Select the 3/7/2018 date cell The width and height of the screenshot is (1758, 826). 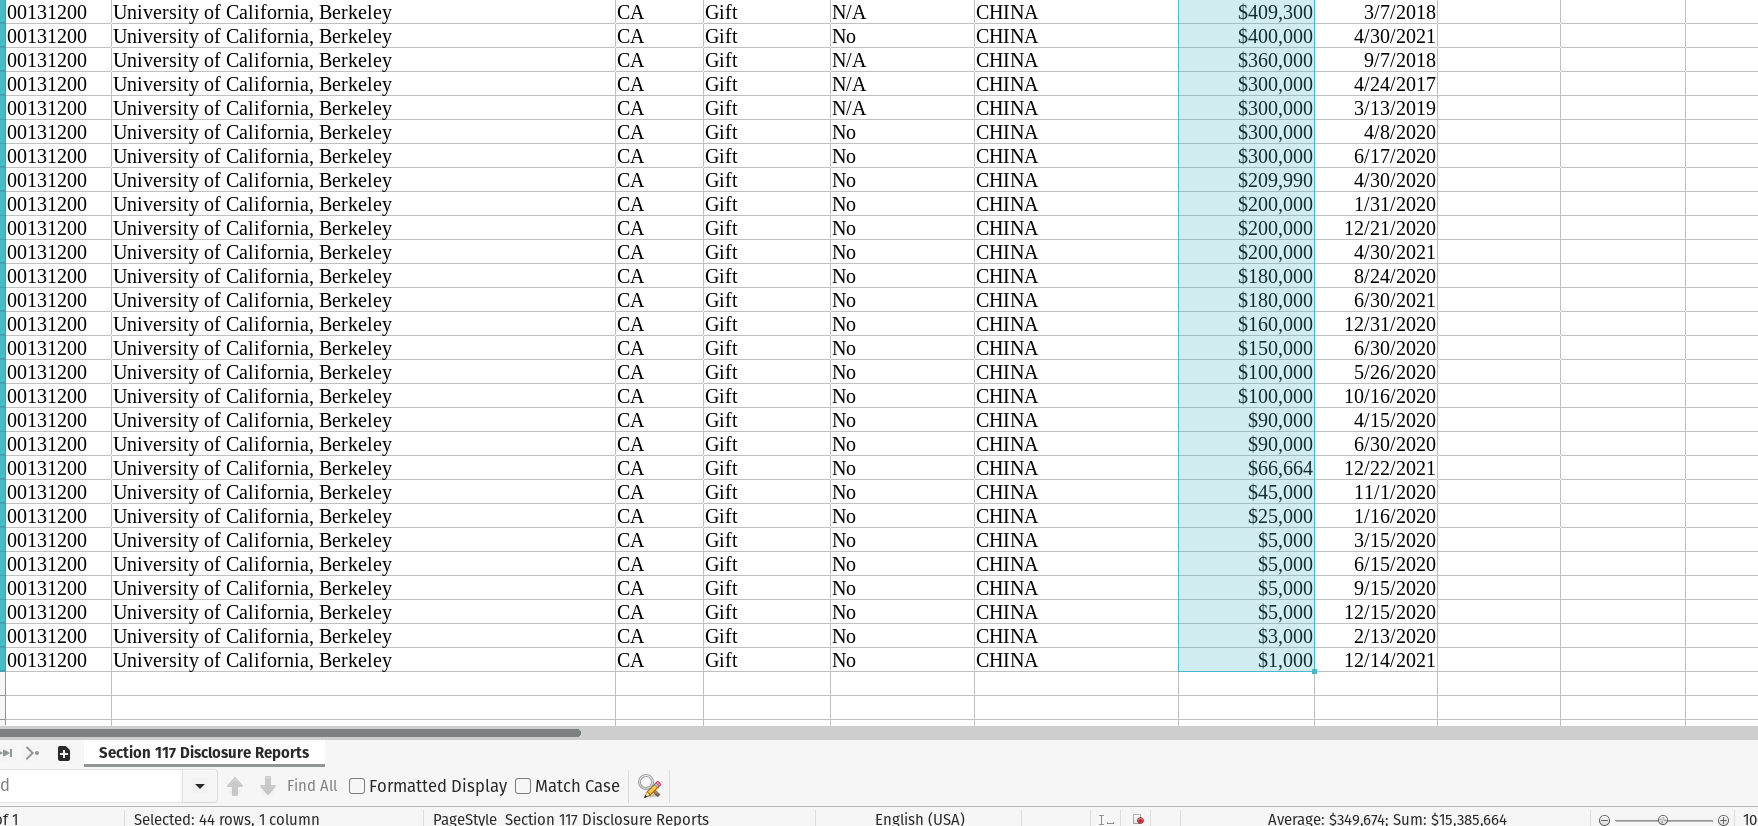[1376, 12]
